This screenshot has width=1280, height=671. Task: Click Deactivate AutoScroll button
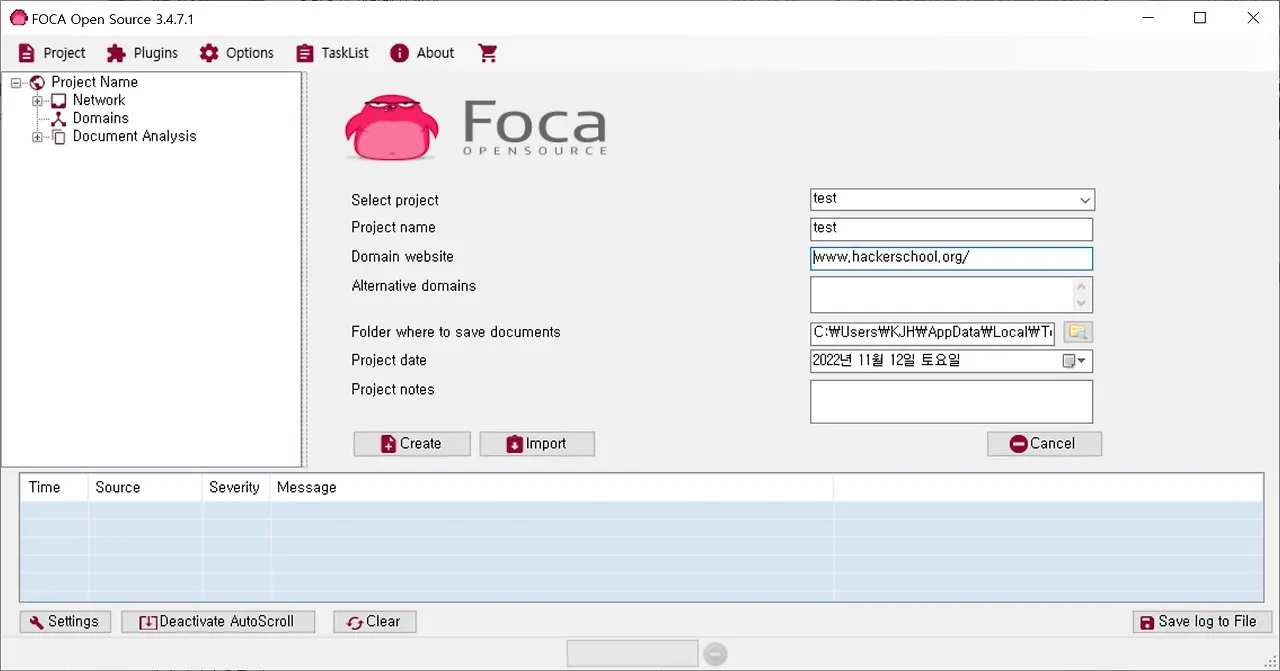pyautogui.click(x=218, y=622)
